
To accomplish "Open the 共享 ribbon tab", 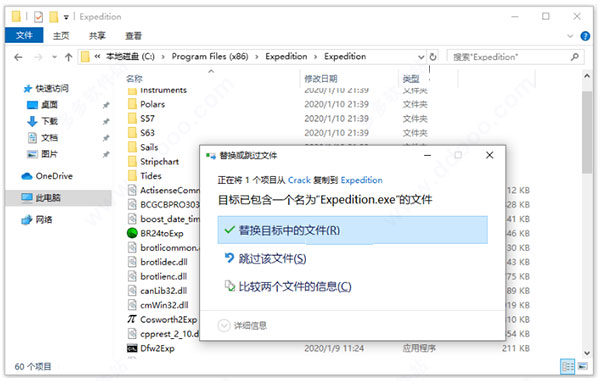I will point(97,36).
